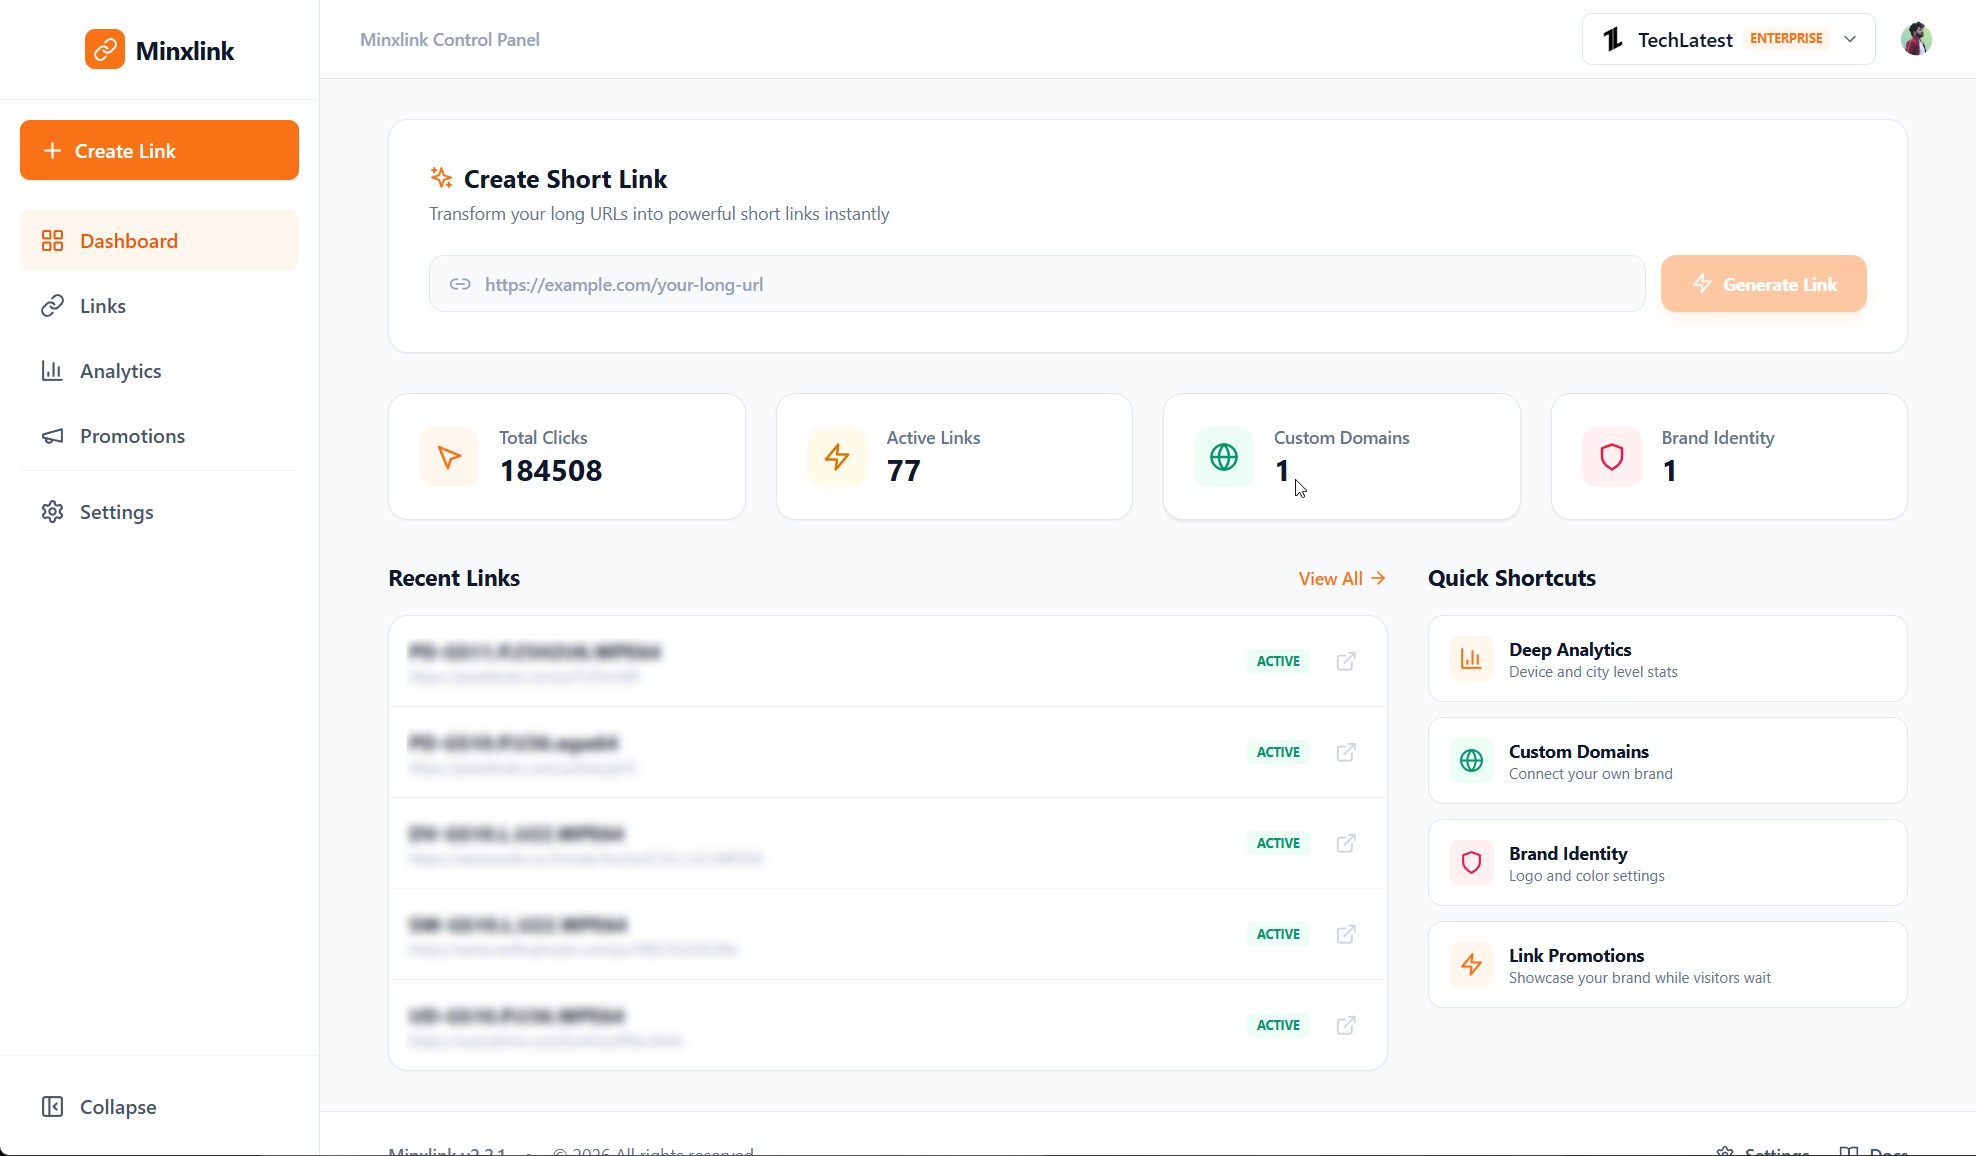The height and width of the screenshot is (1156, 1976).
Task: Open Brand Identity shortcut card
Action: pos(1667,863)
